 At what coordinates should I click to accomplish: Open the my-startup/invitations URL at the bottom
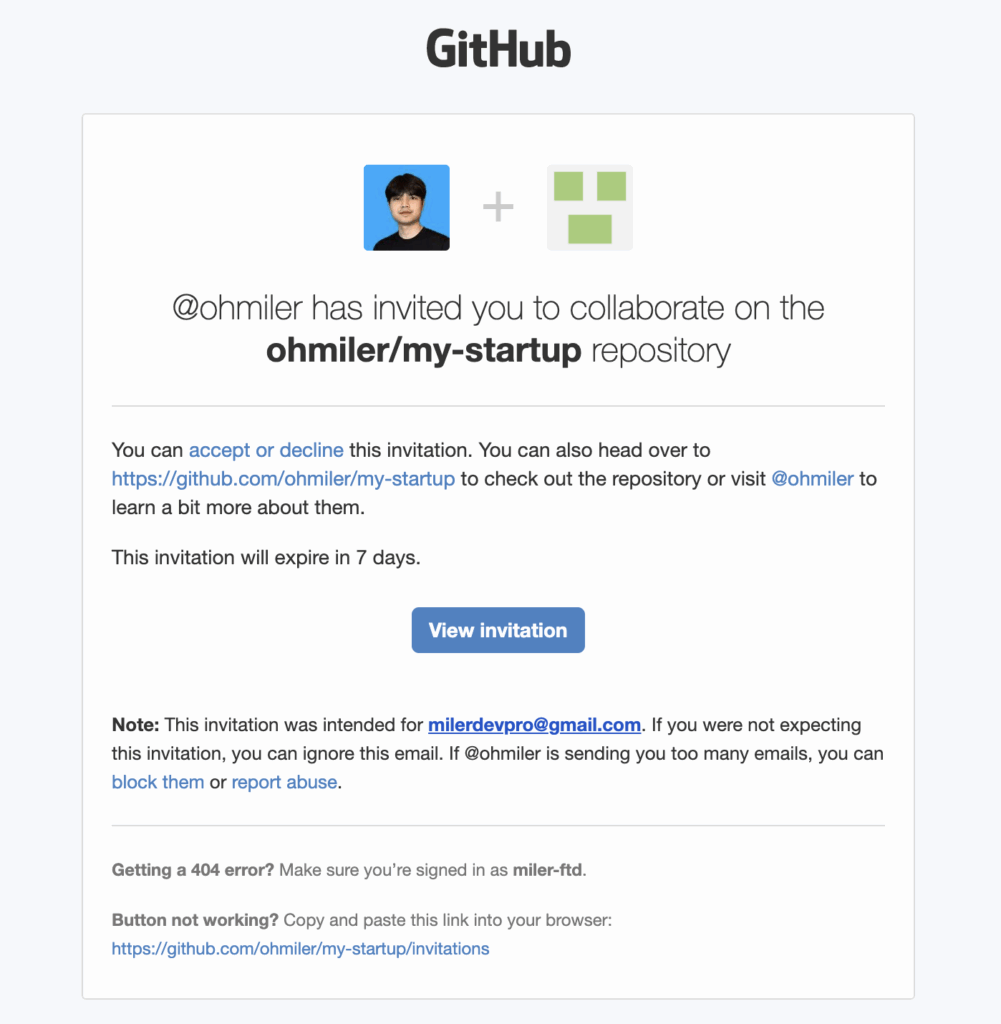[x=300, y=948]
